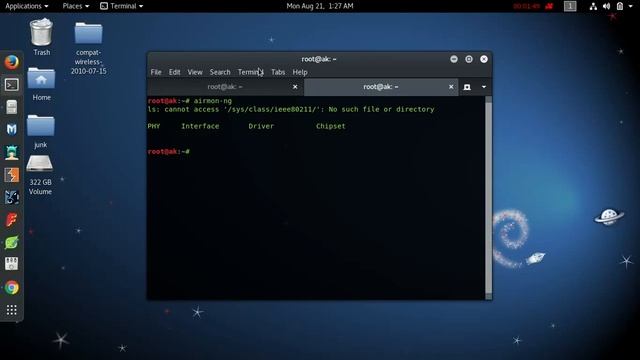Open the Trash desktop icon
640x360 pixels.
42,38
